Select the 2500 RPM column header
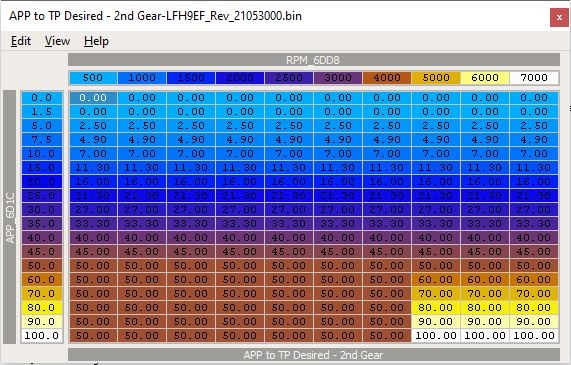The height and width of the screenshot is (365, 571). [x=289, y=78]
